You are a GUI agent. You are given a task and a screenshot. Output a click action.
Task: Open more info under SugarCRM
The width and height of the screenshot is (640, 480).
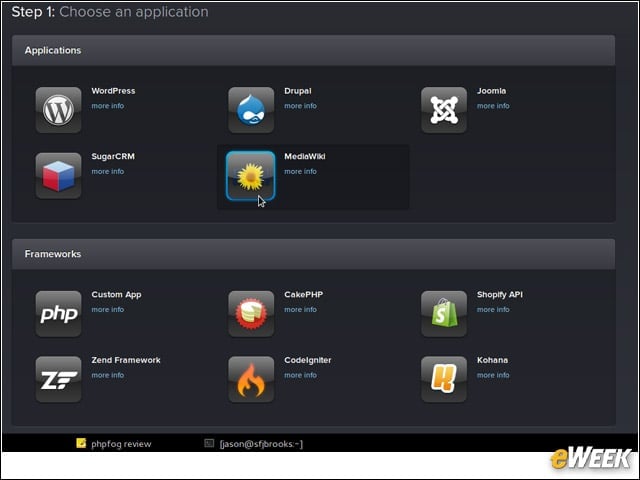click(108, 171)
